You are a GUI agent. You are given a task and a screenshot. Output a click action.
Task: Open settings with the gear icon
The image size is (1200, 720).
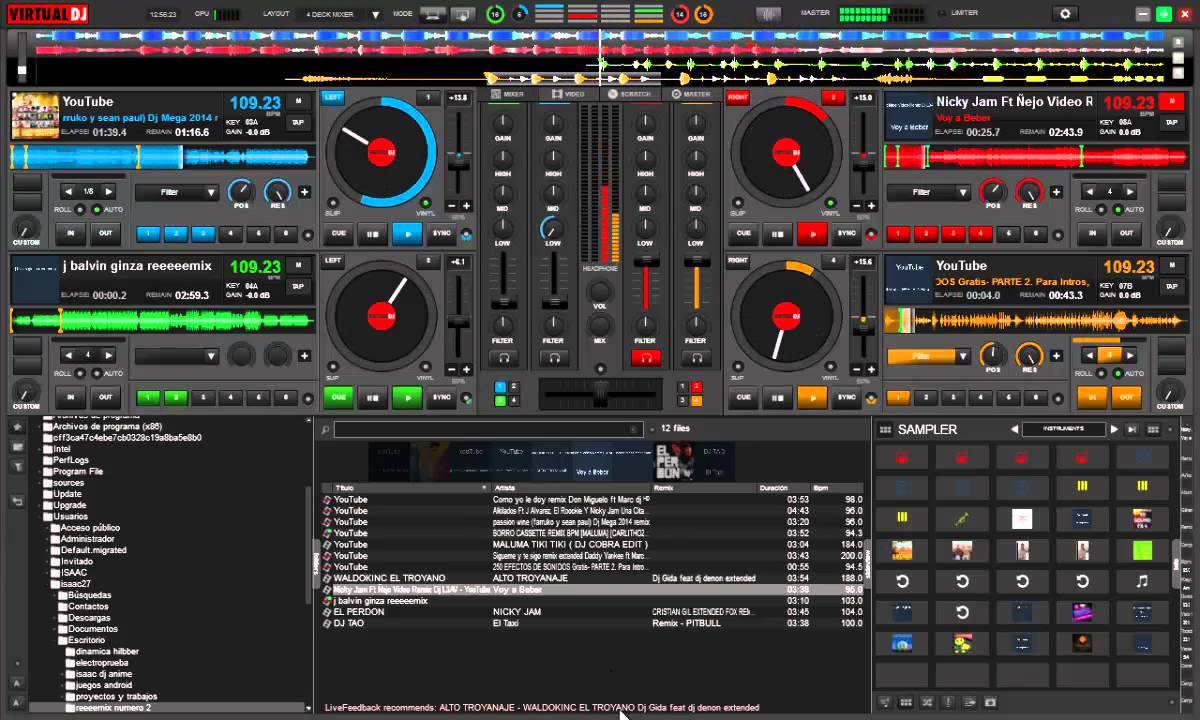tap(1065, 14)
